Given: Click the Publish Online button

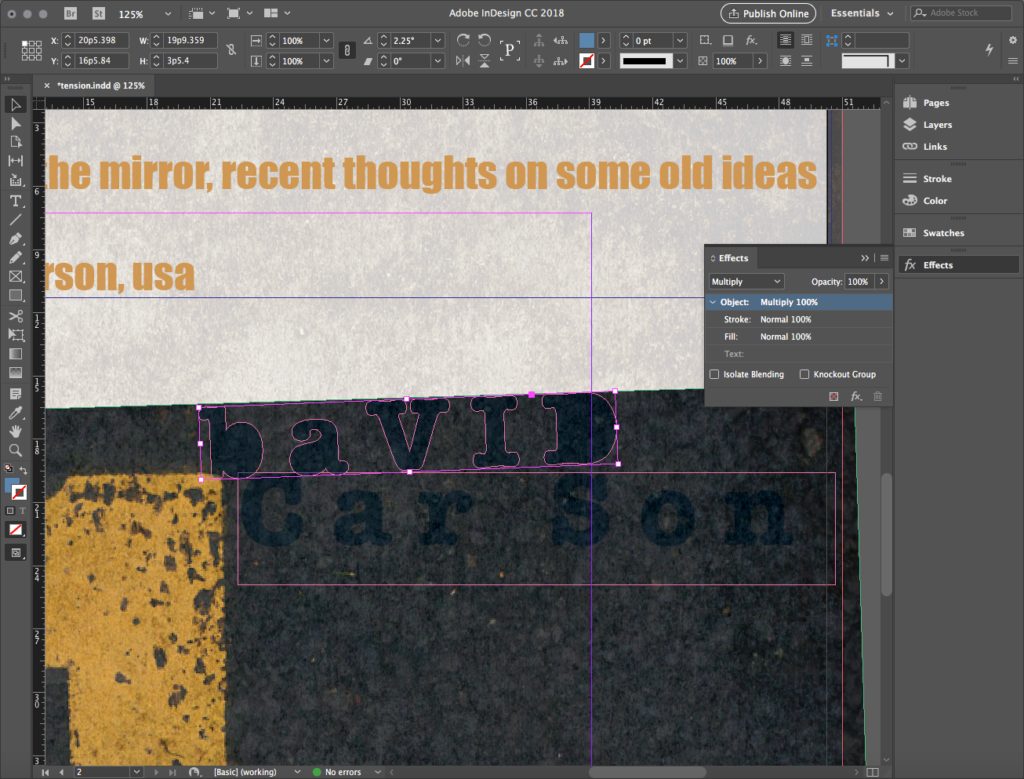Looking at the screenshot, I should (768, 14).
